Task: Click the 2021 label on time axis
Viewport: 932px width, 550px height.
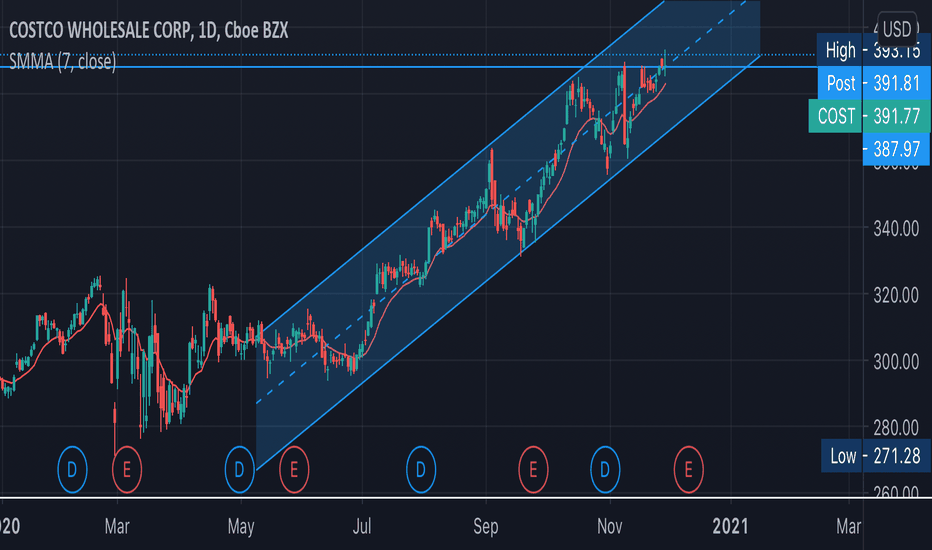Action: (731, 526)
